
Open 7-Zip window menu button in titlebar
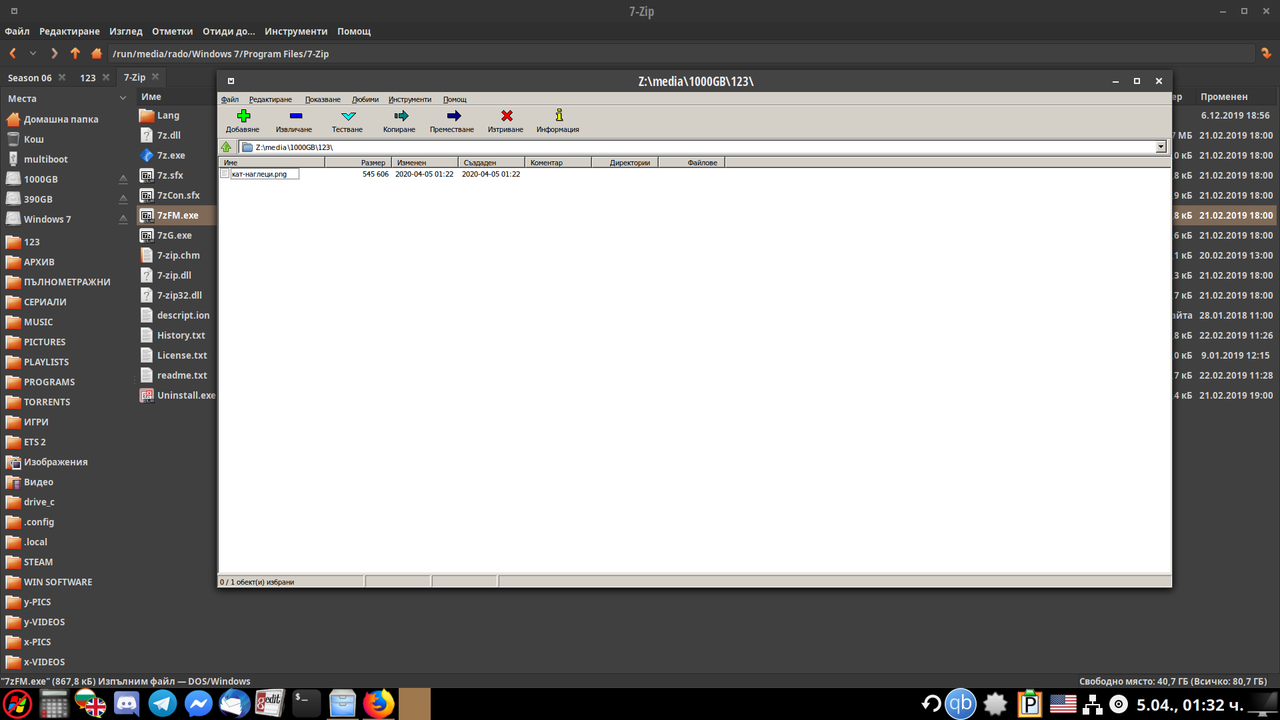tap(230, 80)
